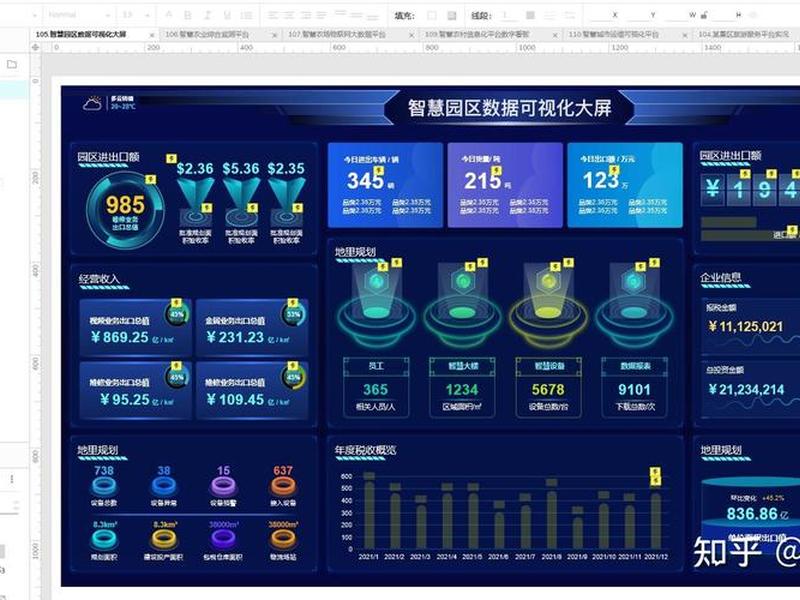The image size is (800, 600).
Task: Switch to tab 110 智慧城市运维可视化平台
Action: [613, 34]
